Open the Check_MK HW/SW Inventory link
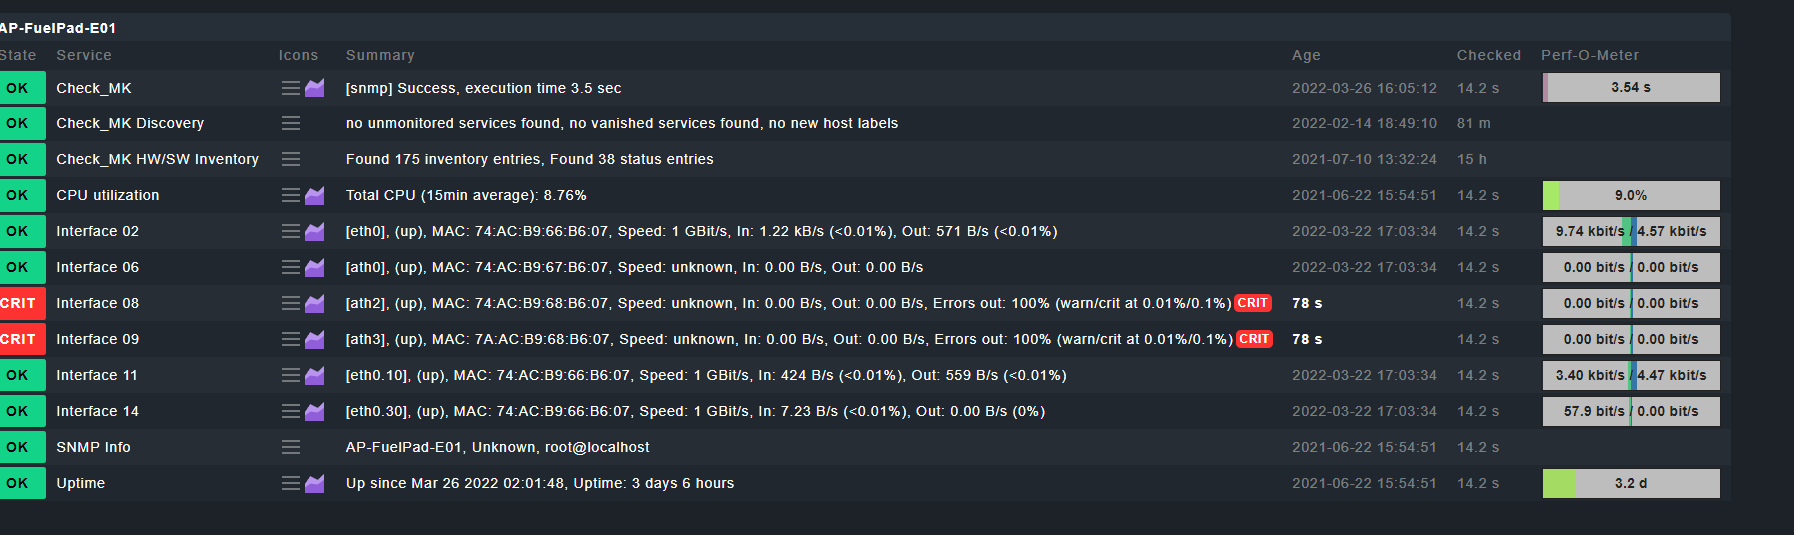Image resolution: width=1794 pixels, height=535 pixels. point(157,159)
